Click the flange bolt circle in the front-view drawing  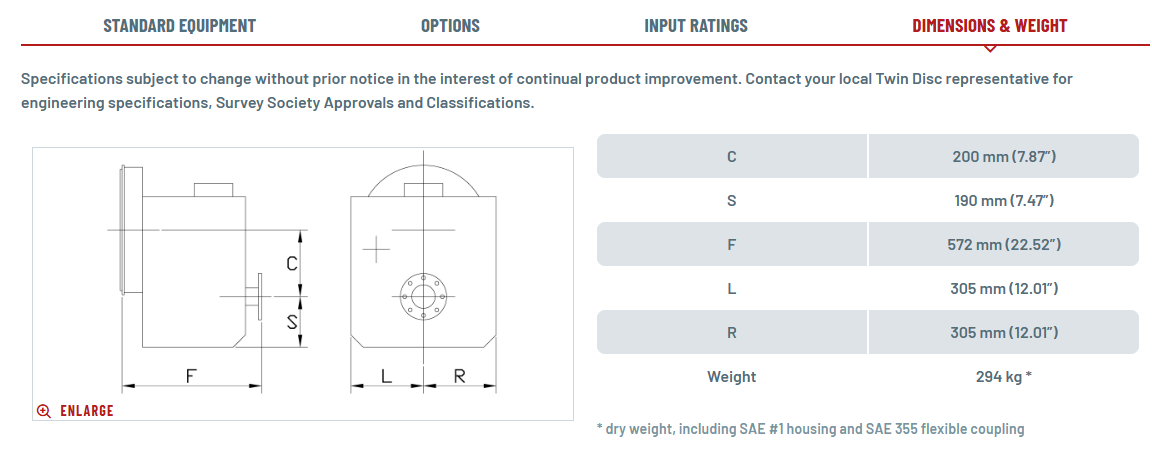click(422, 294)
